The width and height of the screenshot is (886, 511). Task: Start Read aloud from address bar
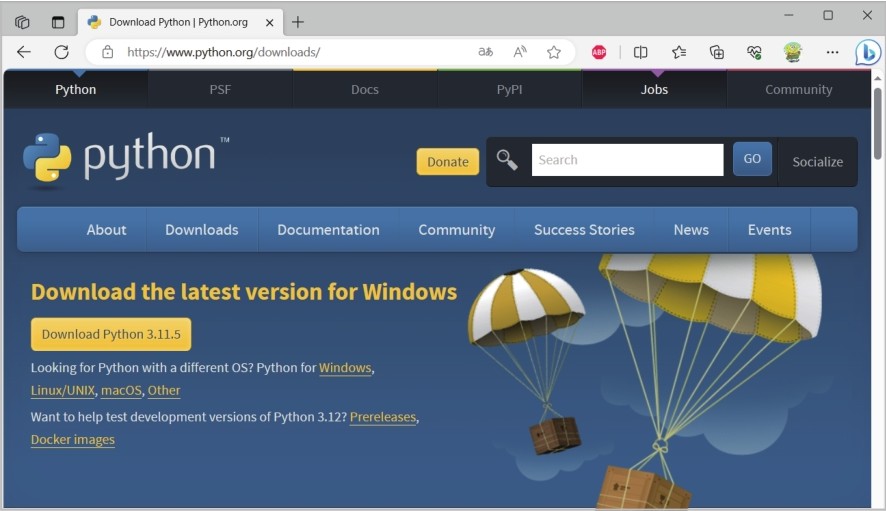tap(520, 52)
